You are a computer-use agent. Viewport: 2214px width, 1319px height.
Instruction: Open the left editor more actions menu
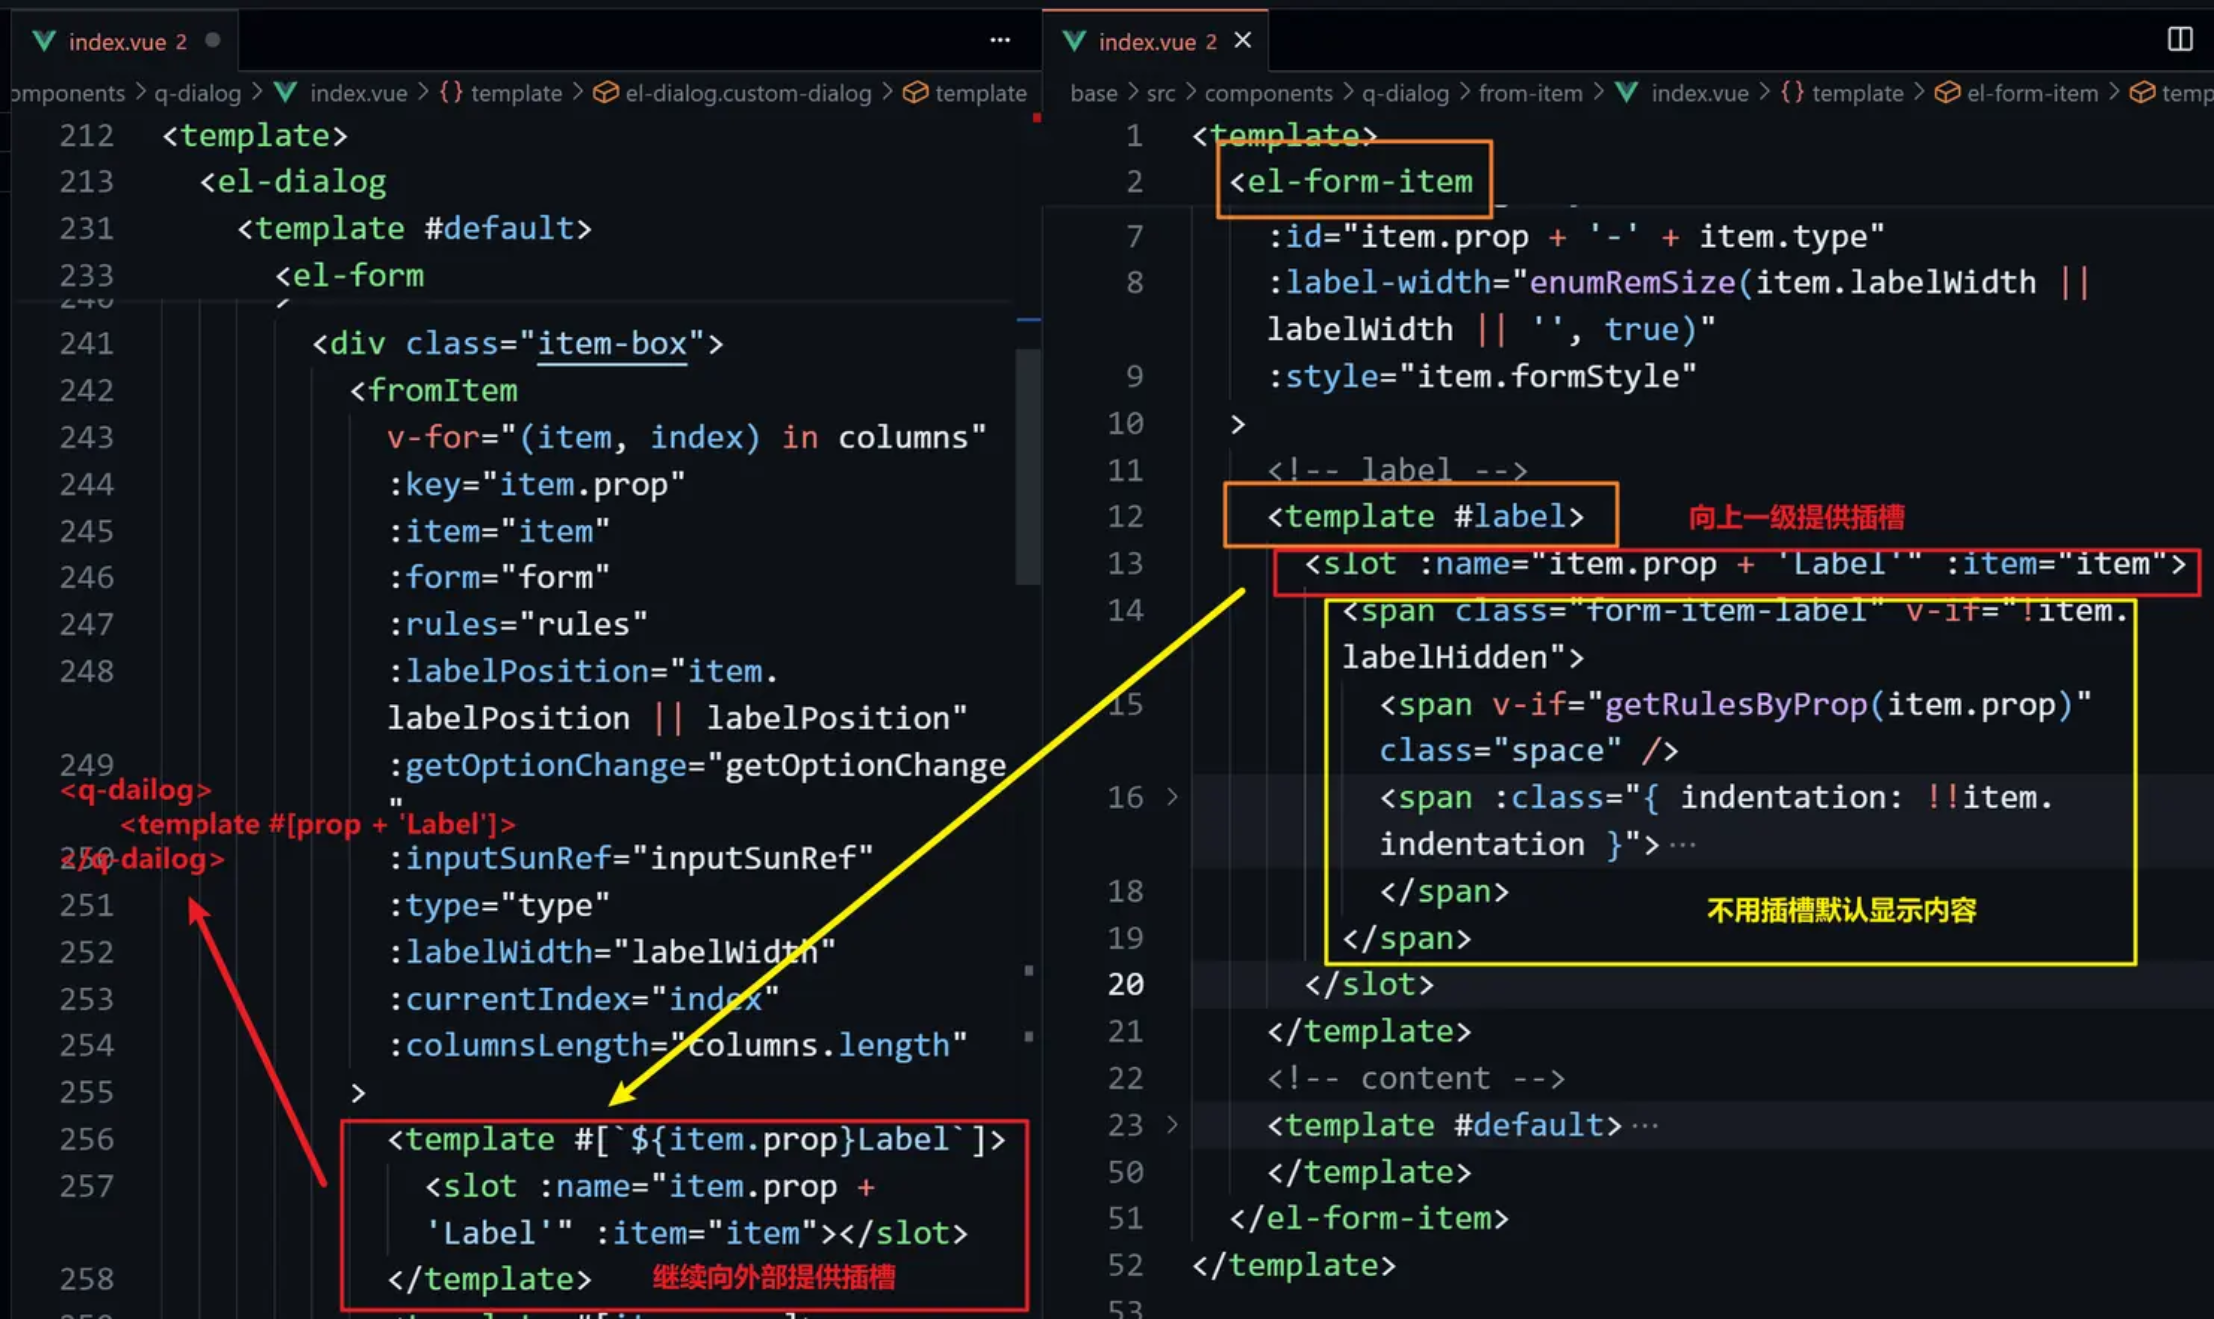point(1000,40)
